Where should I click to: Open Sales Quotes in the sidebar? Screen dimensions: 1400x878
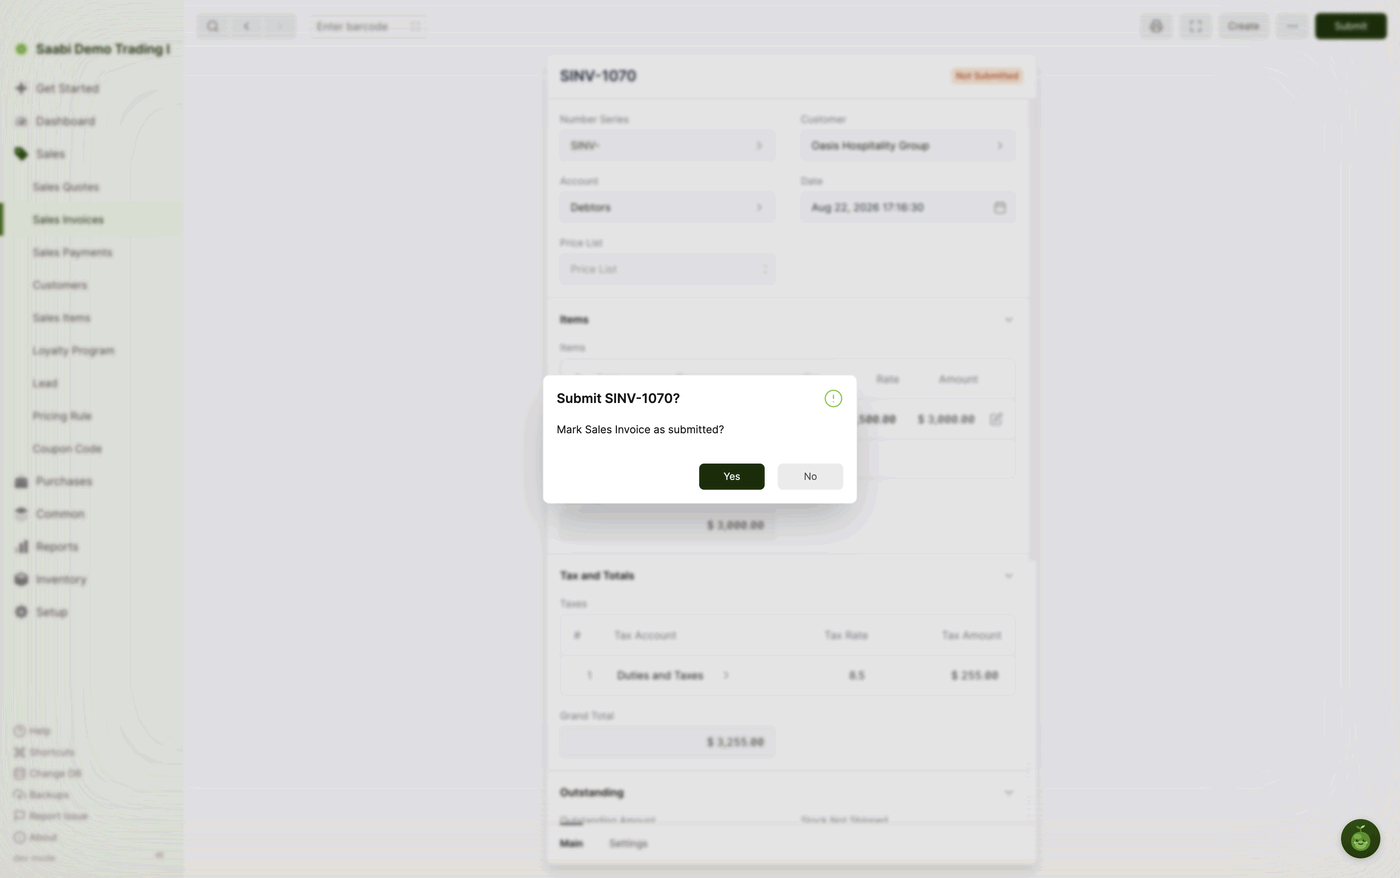91,187
